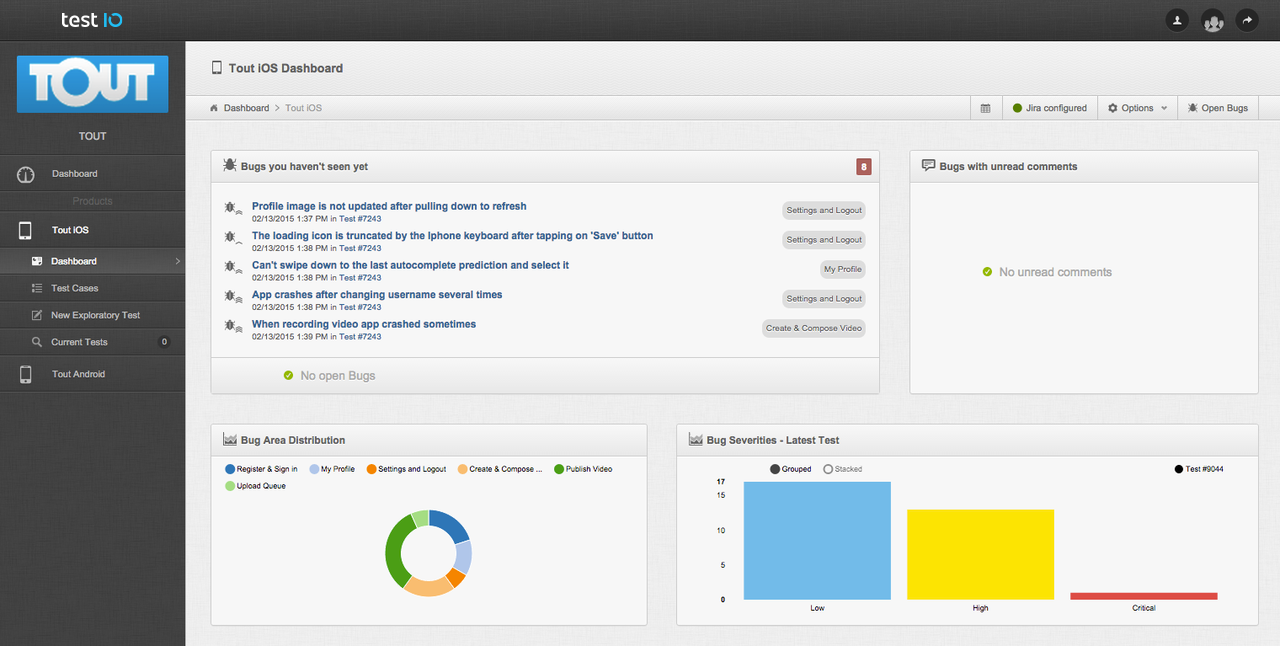The image size is (1280, 646).
Task: Toggle Publish Video legend item
Action: pyautogui.click(x=583, y=469)
